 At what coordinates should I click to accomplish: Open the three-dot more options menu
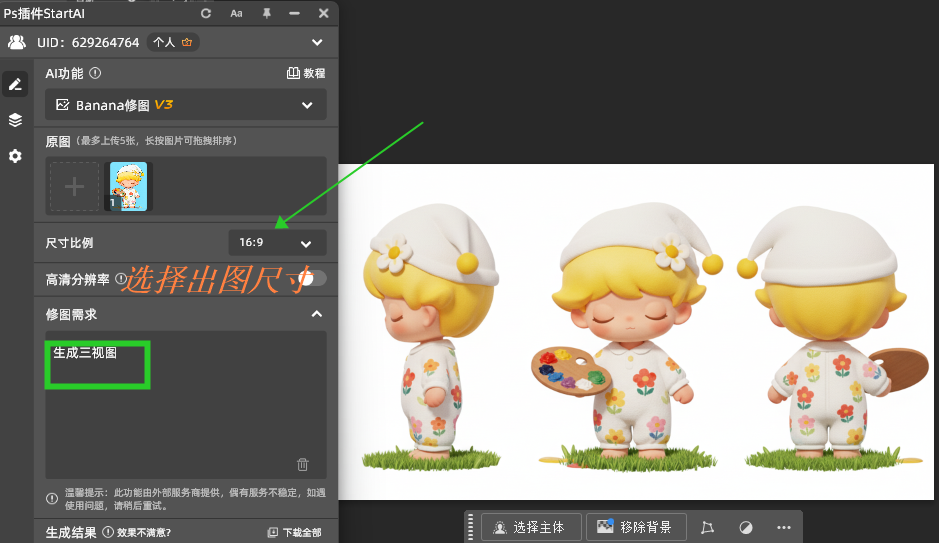(784, 527)
